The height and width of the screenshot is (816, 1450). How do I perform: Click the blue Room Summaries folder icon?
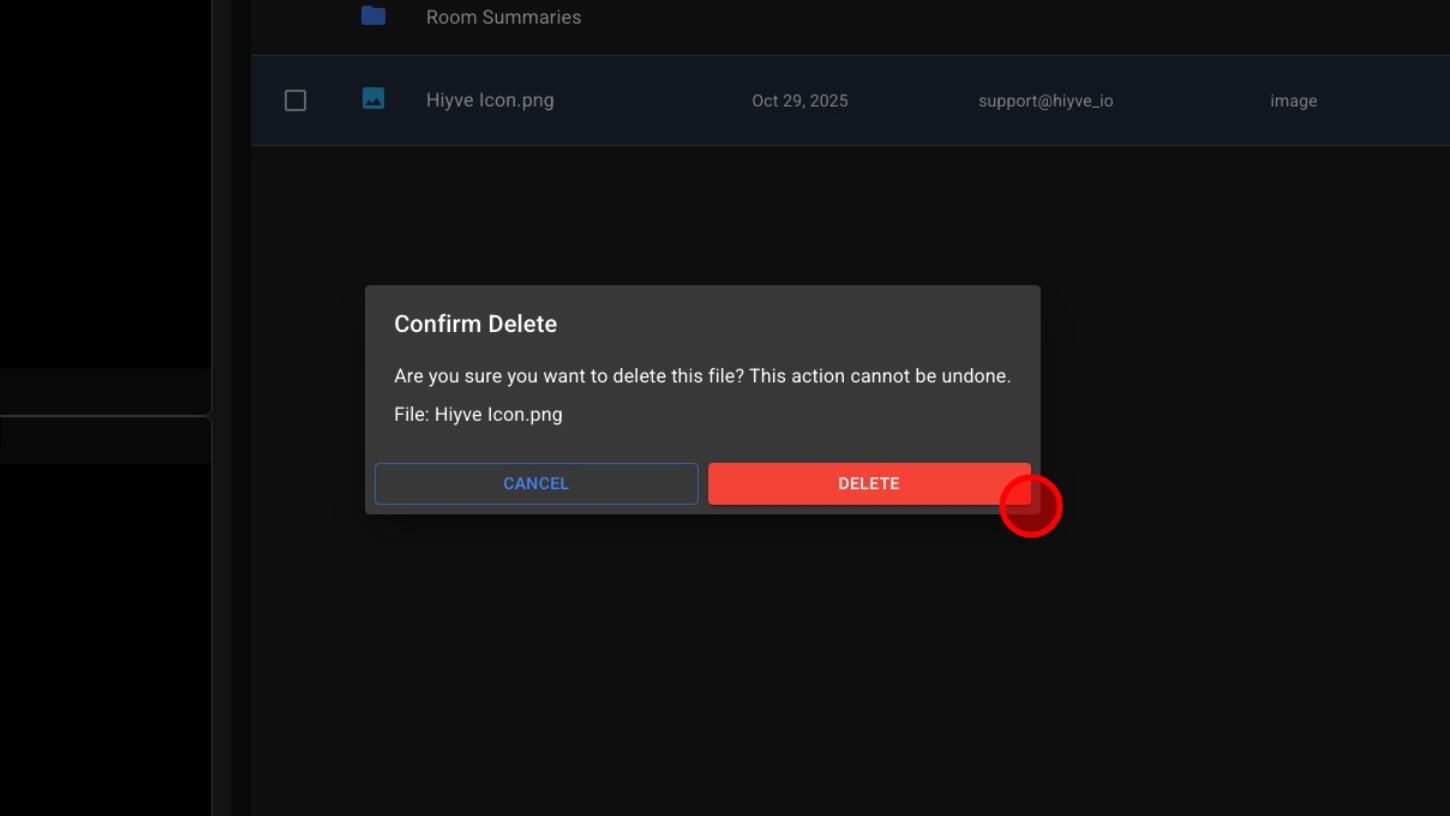[373, 16]
